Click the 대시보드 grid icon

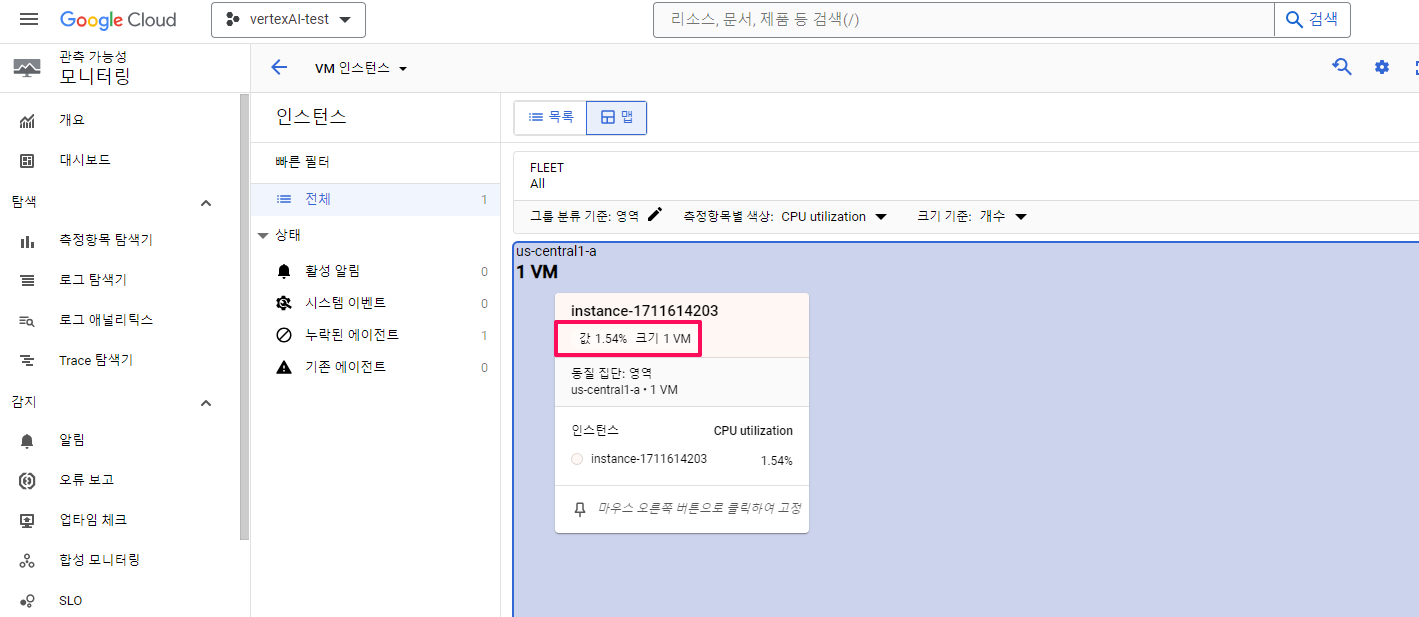point(27,161)
